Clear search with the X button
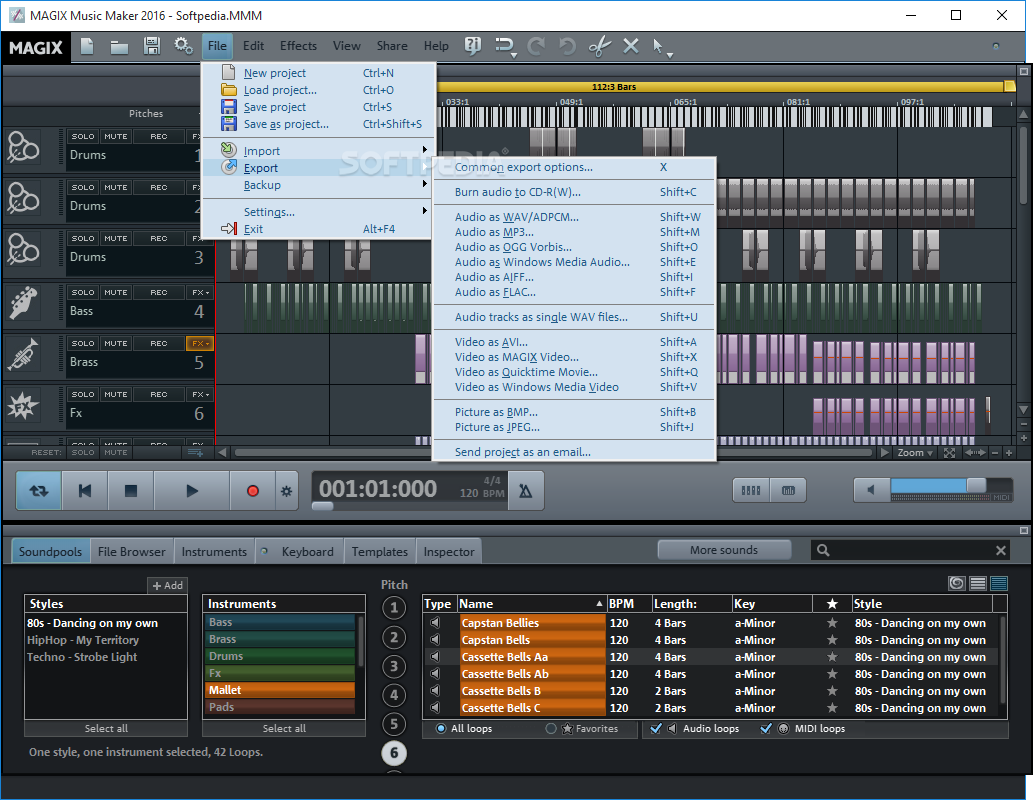The image size is (1033, 800). [x=1000, y=550]
